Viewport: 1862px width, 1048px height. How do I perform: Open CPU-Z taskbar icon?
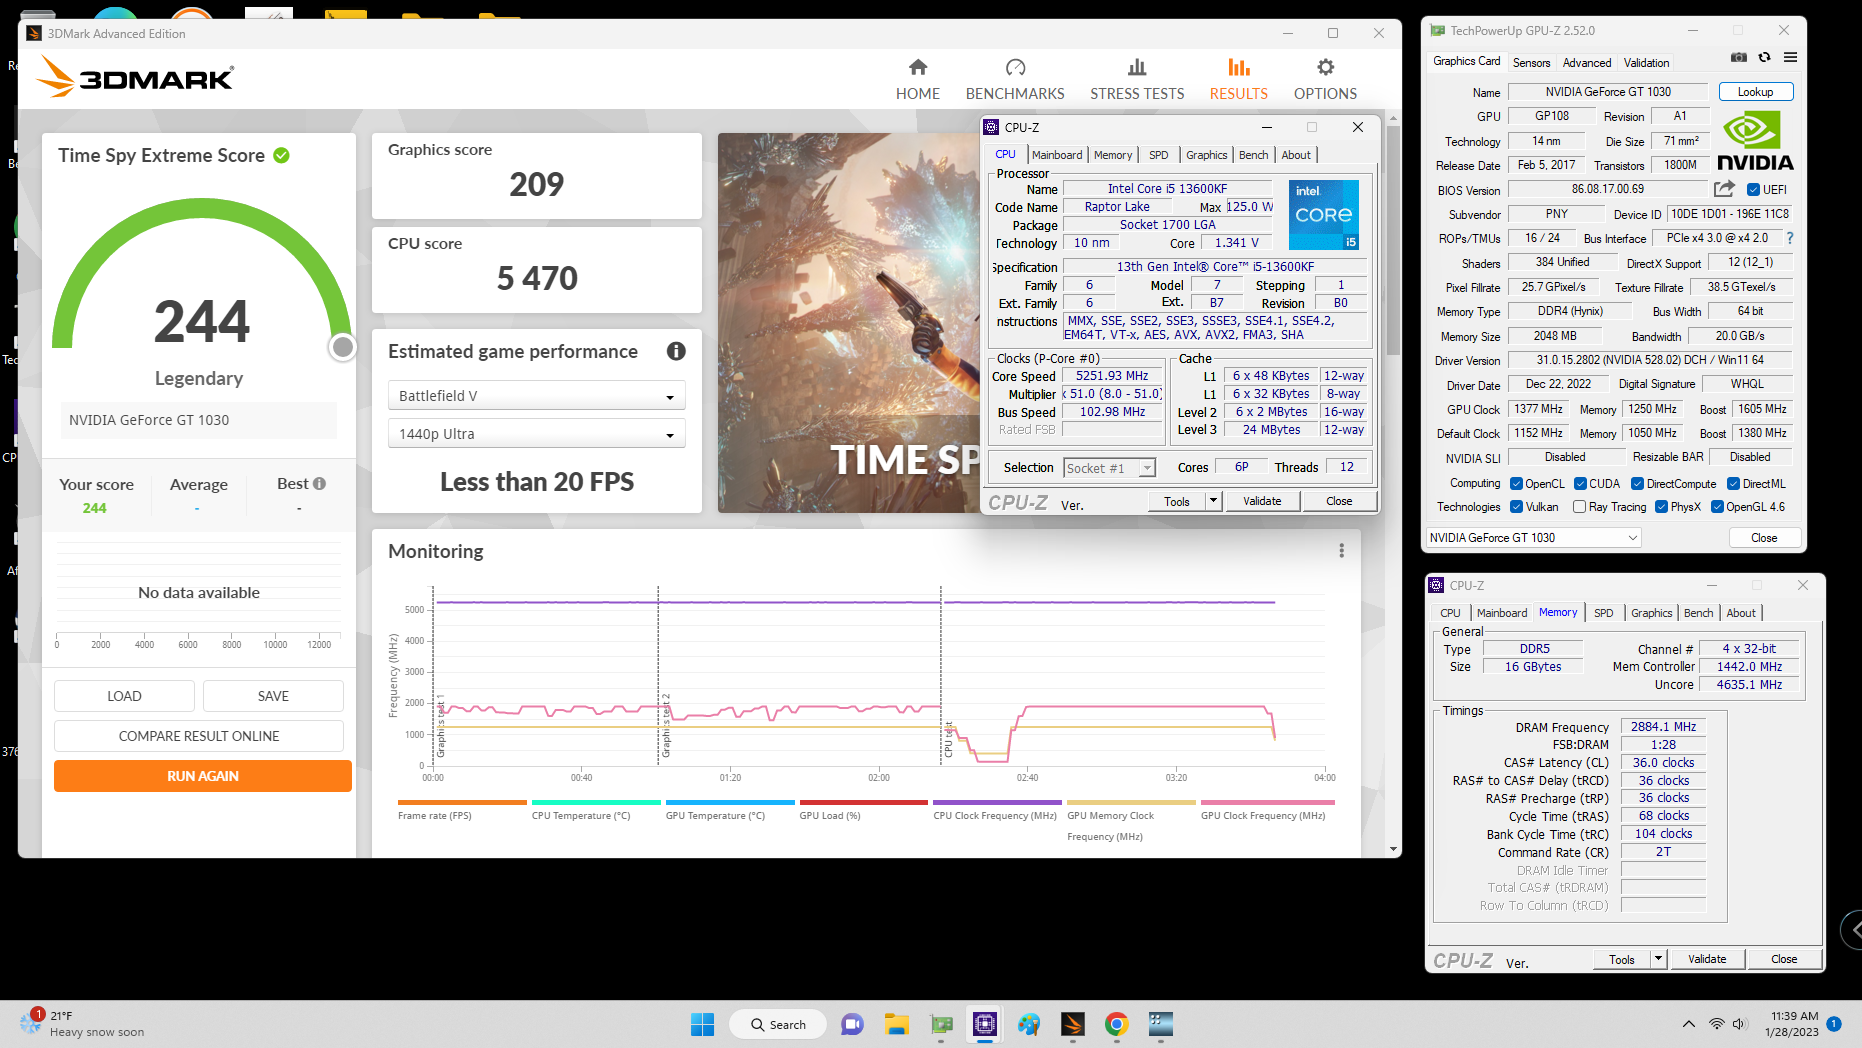coord(984,1024)
